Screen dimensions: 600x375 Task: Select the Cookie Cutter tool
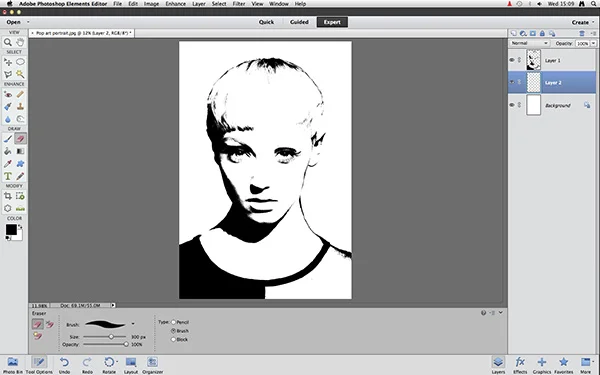(8, 209)
